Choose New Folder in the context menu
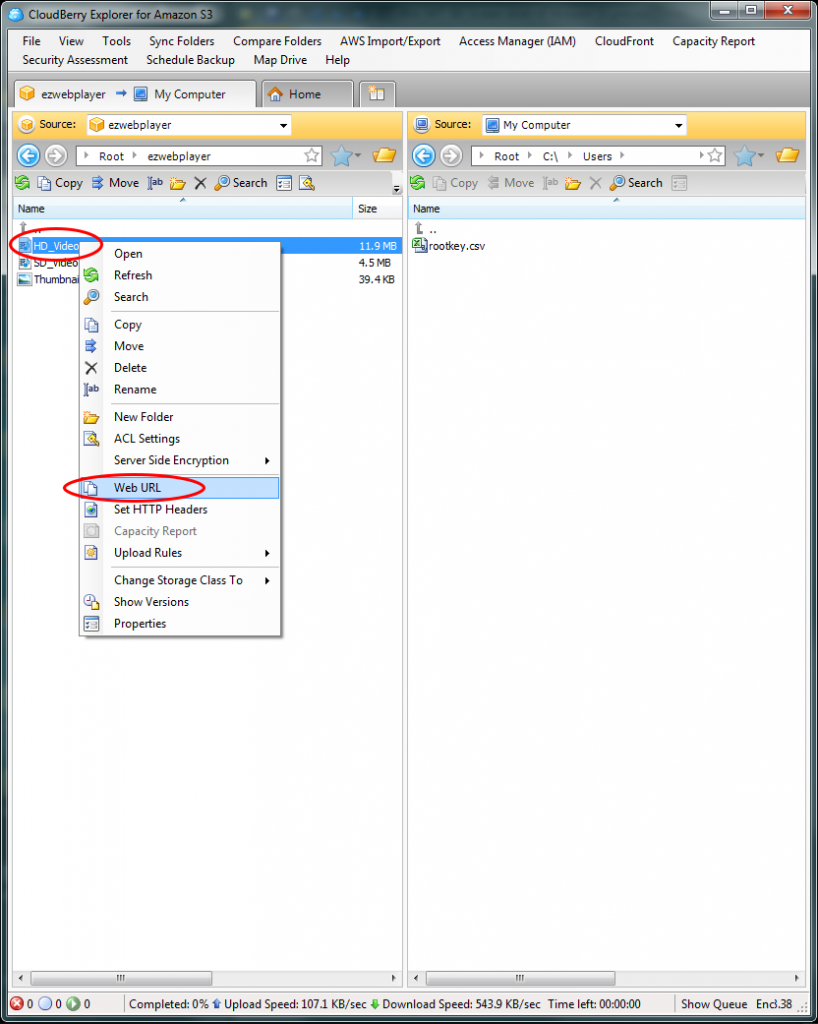 click(x=180, y=417)
